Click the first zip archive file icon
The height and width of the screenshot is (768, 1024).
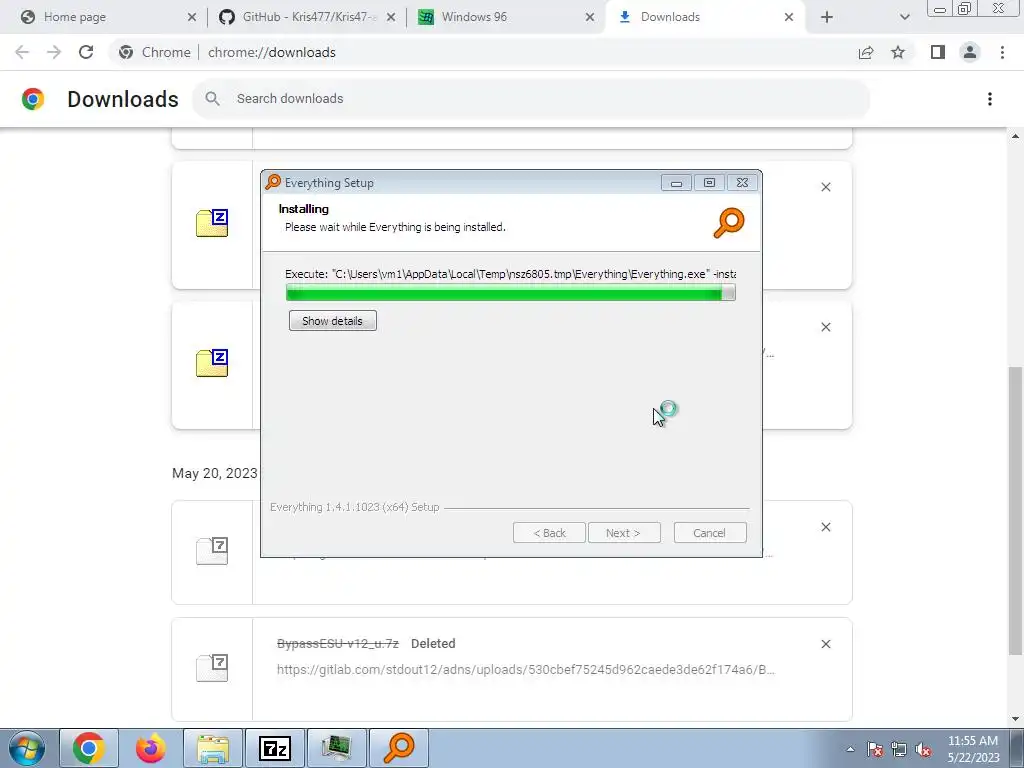pyautogui.click(x=212, y=223)
